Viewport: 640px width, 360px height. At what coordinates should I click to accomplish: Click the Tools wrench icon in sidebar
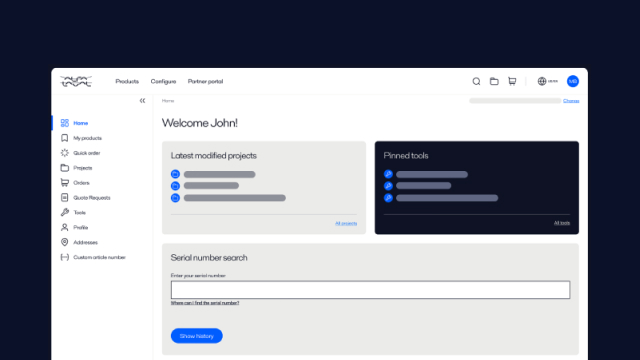64,212
